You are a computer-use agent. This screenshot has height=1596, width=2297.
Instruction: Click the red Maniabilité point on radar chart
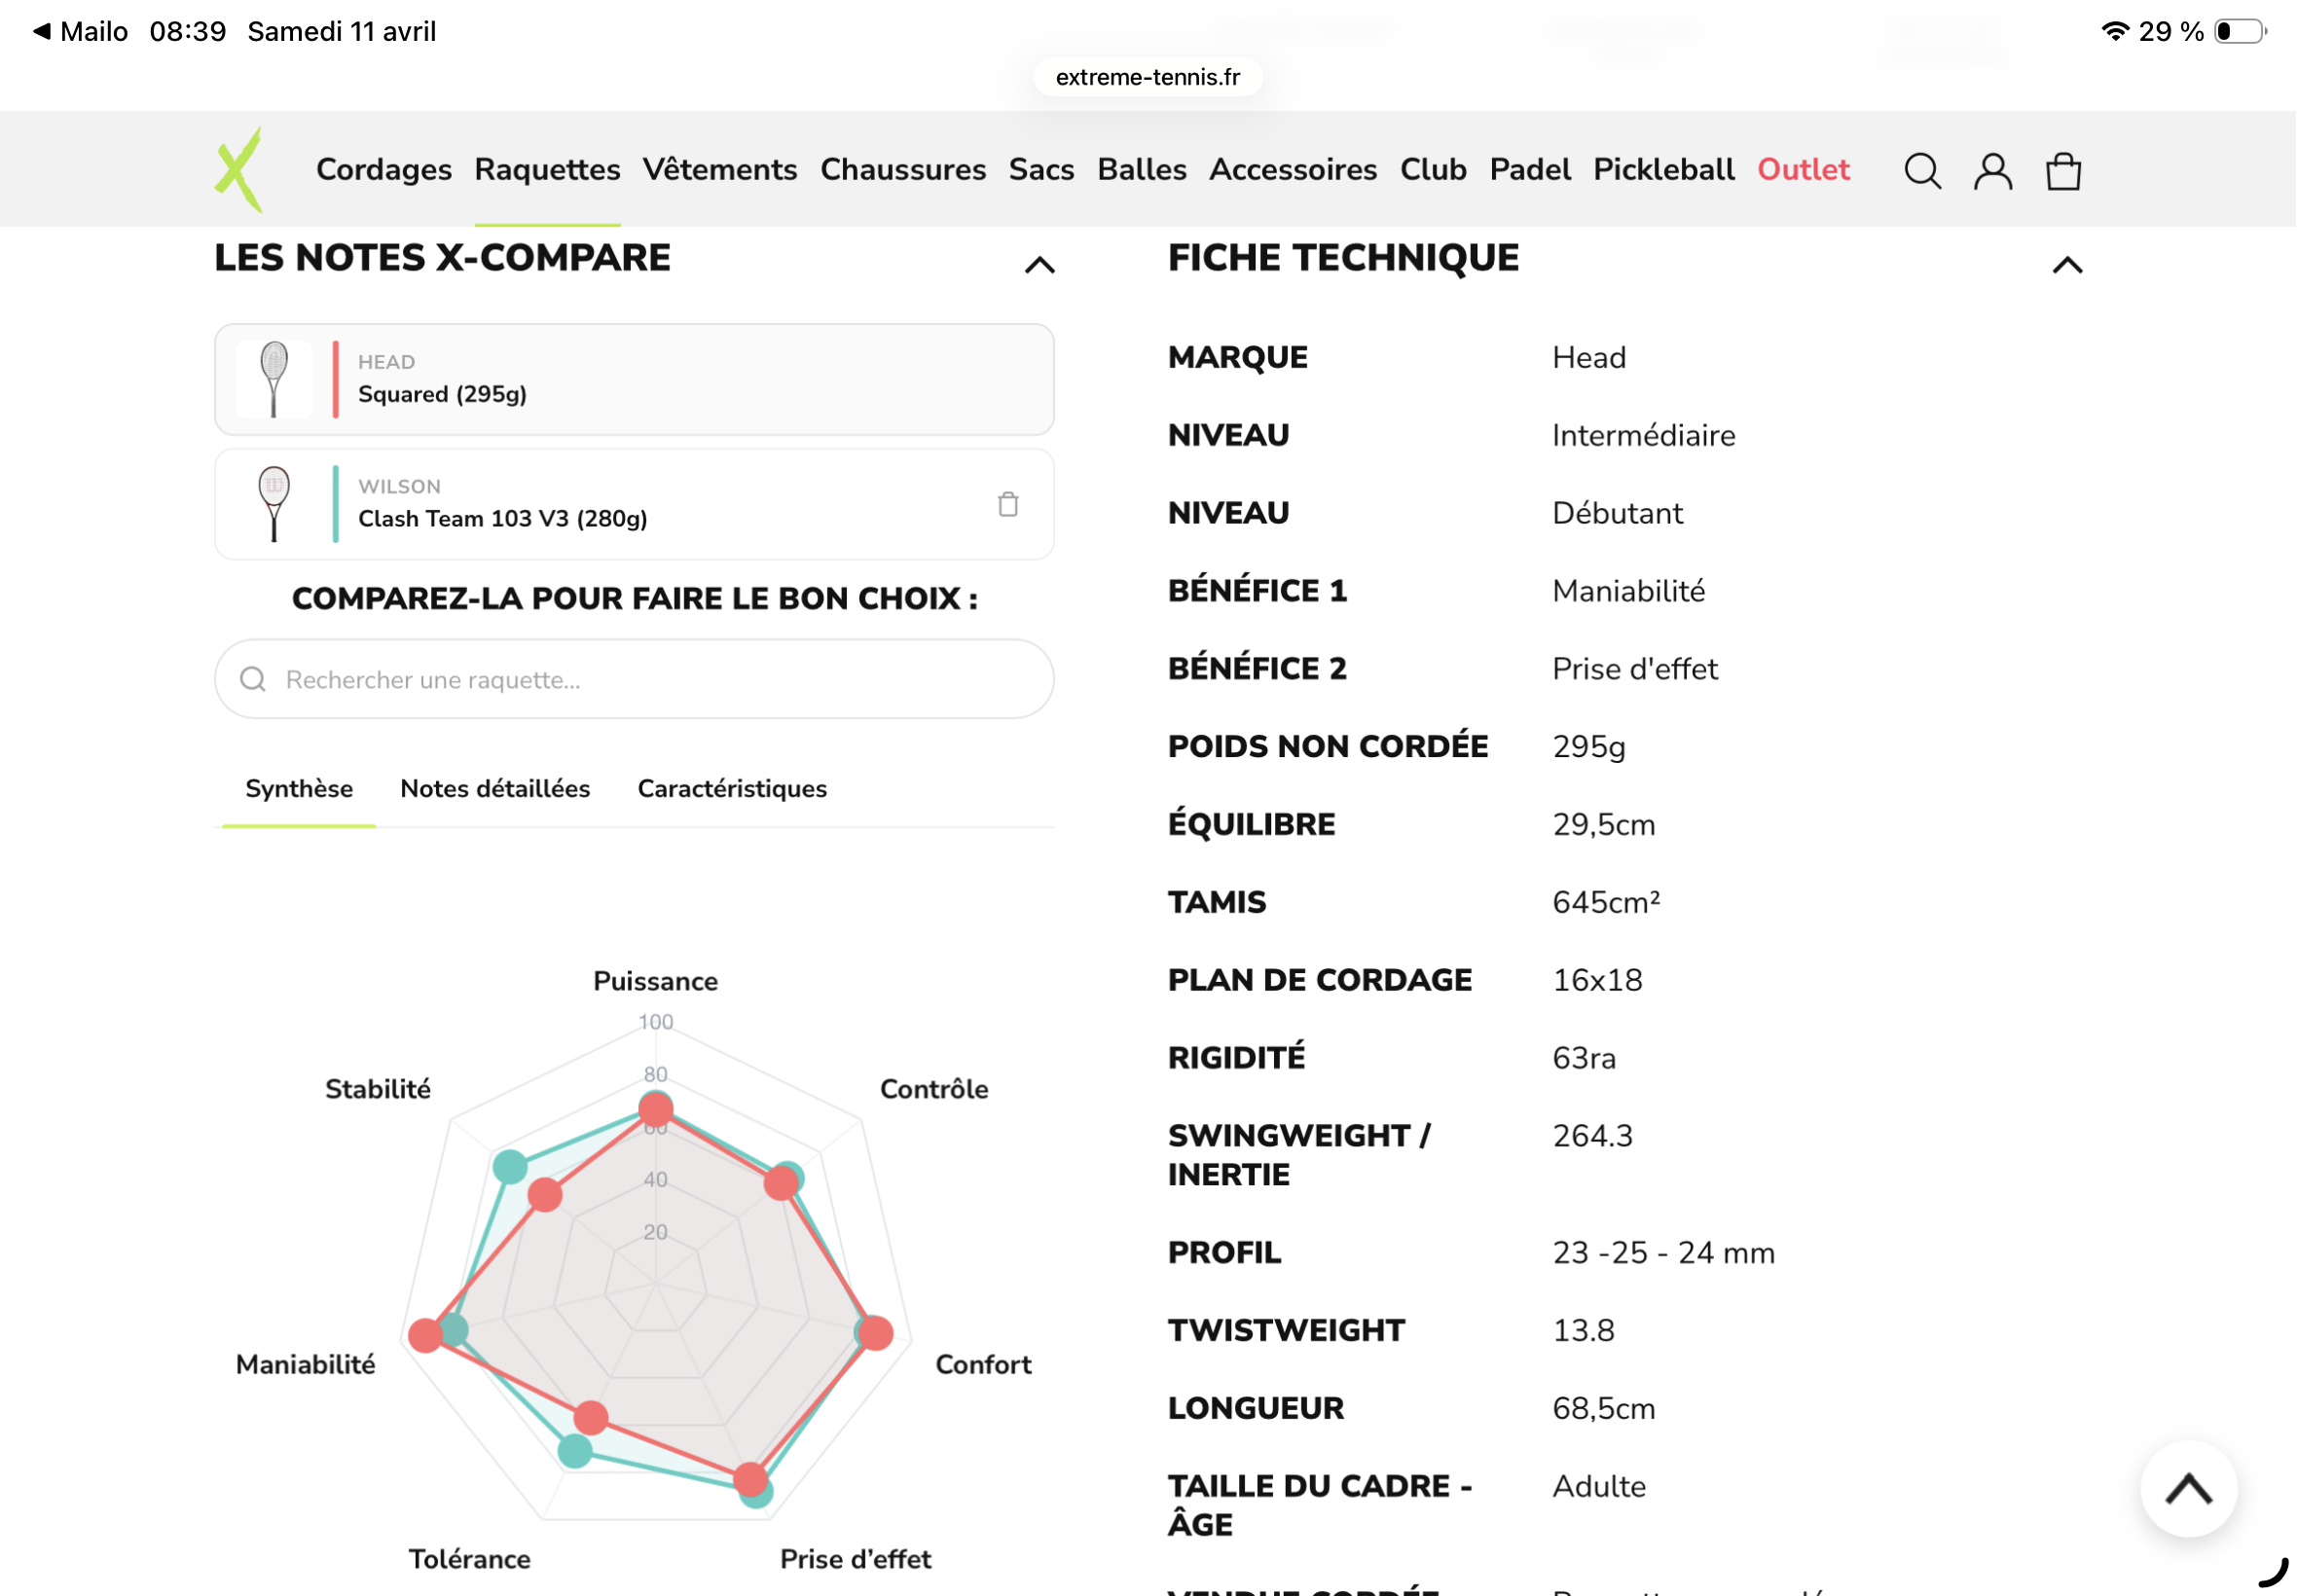coord(426,1335)
